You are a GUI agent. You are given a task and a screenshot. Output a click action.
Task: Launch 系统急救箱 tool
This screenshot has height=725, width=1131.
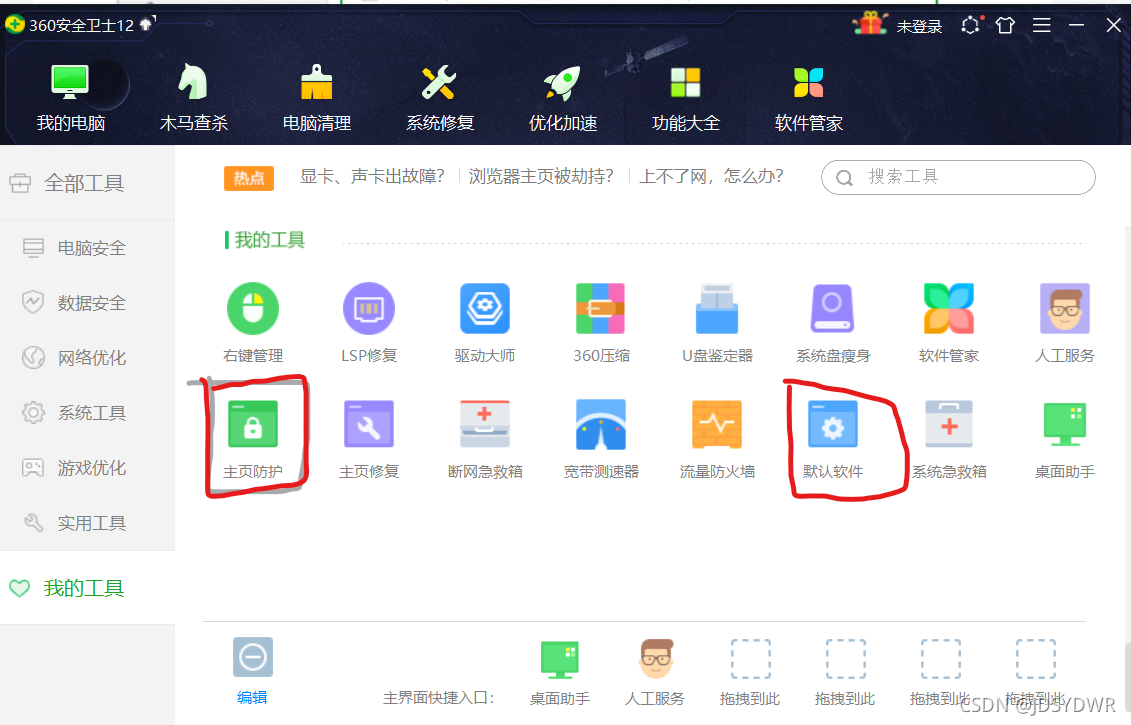[949, 439]
